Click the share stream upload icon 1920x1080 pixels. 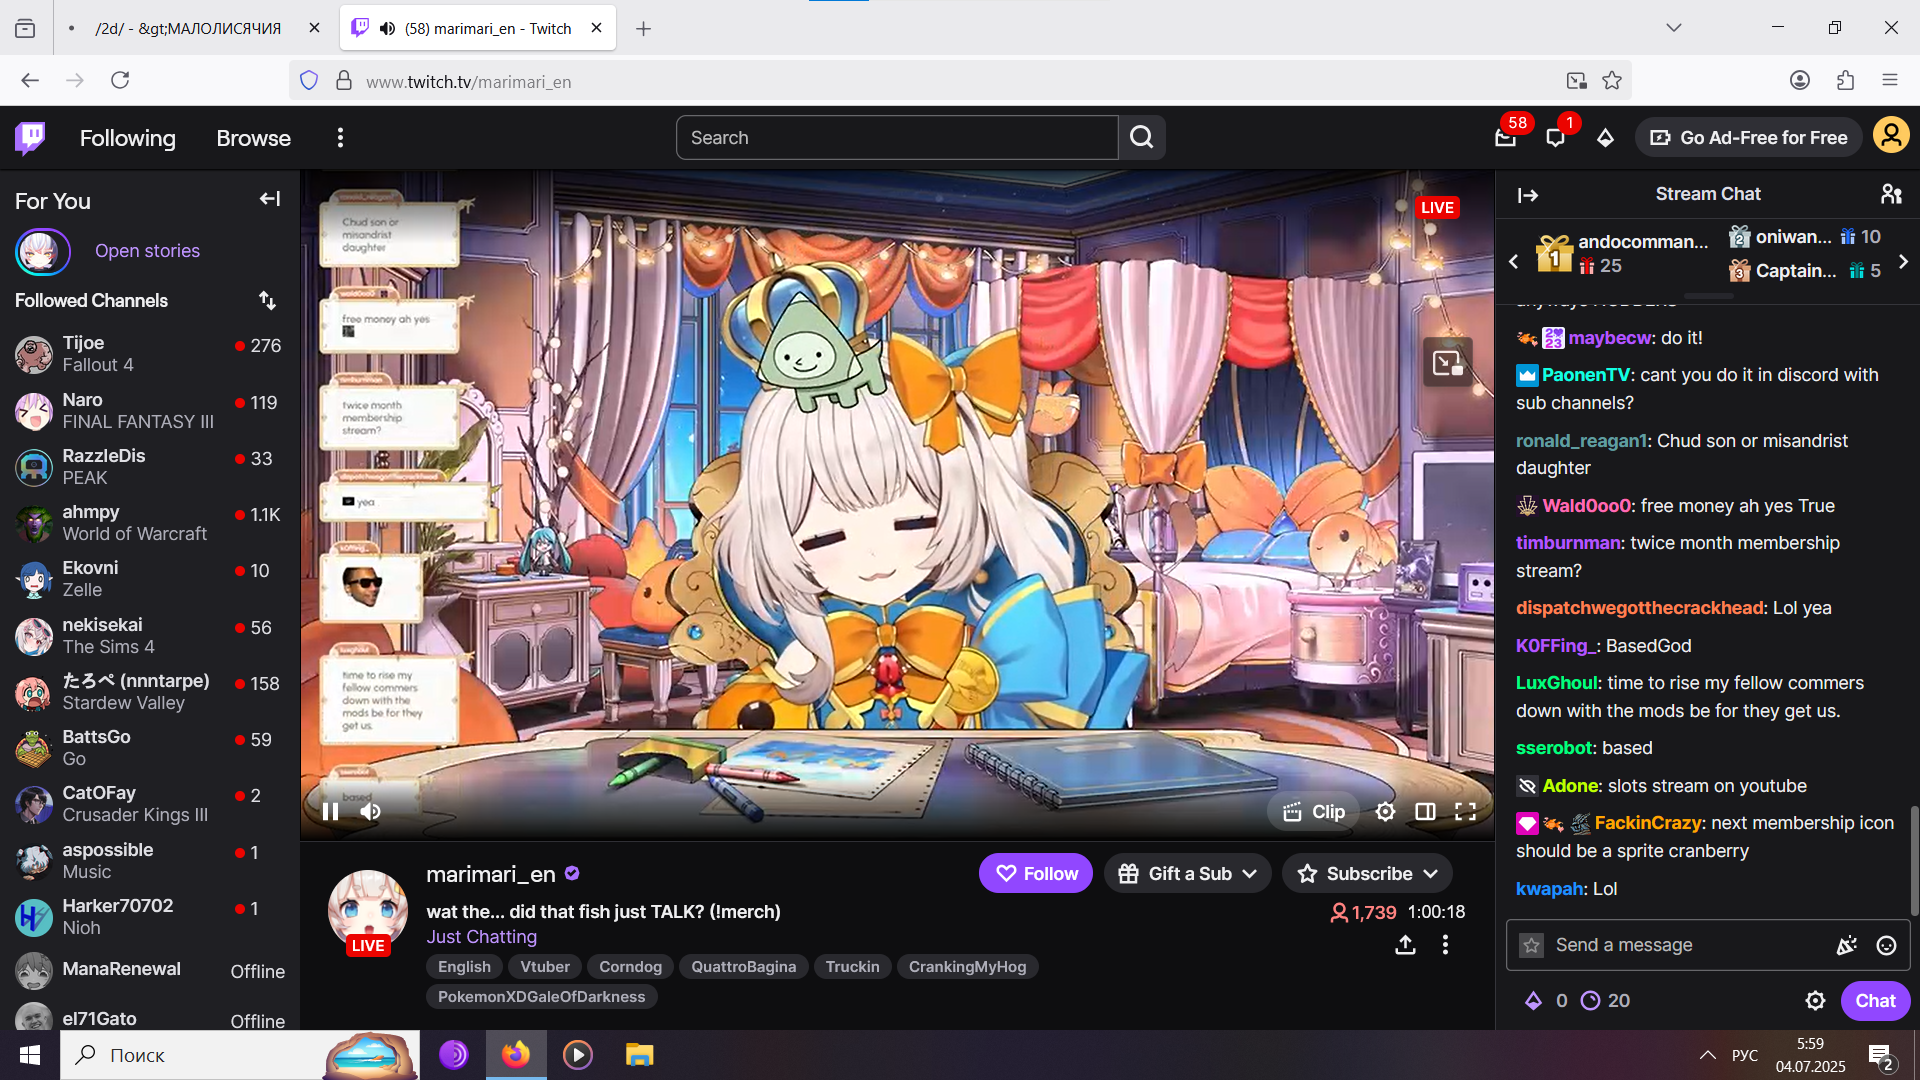tap(1405, 945)
